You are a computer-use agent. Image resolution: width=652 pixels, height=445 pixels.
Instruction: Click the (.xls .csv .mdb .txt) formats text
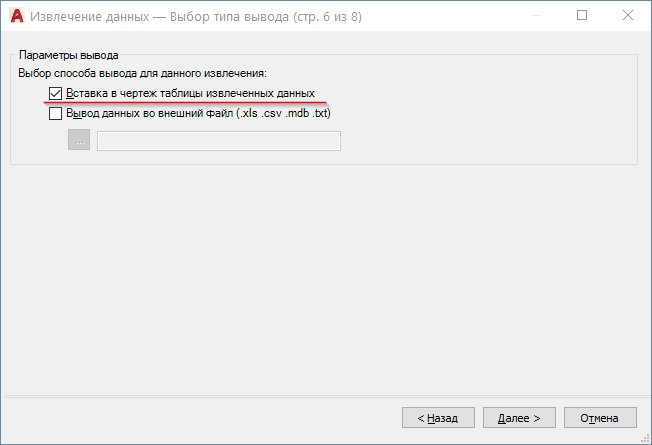pyautogui.click(x=284, y=113)
